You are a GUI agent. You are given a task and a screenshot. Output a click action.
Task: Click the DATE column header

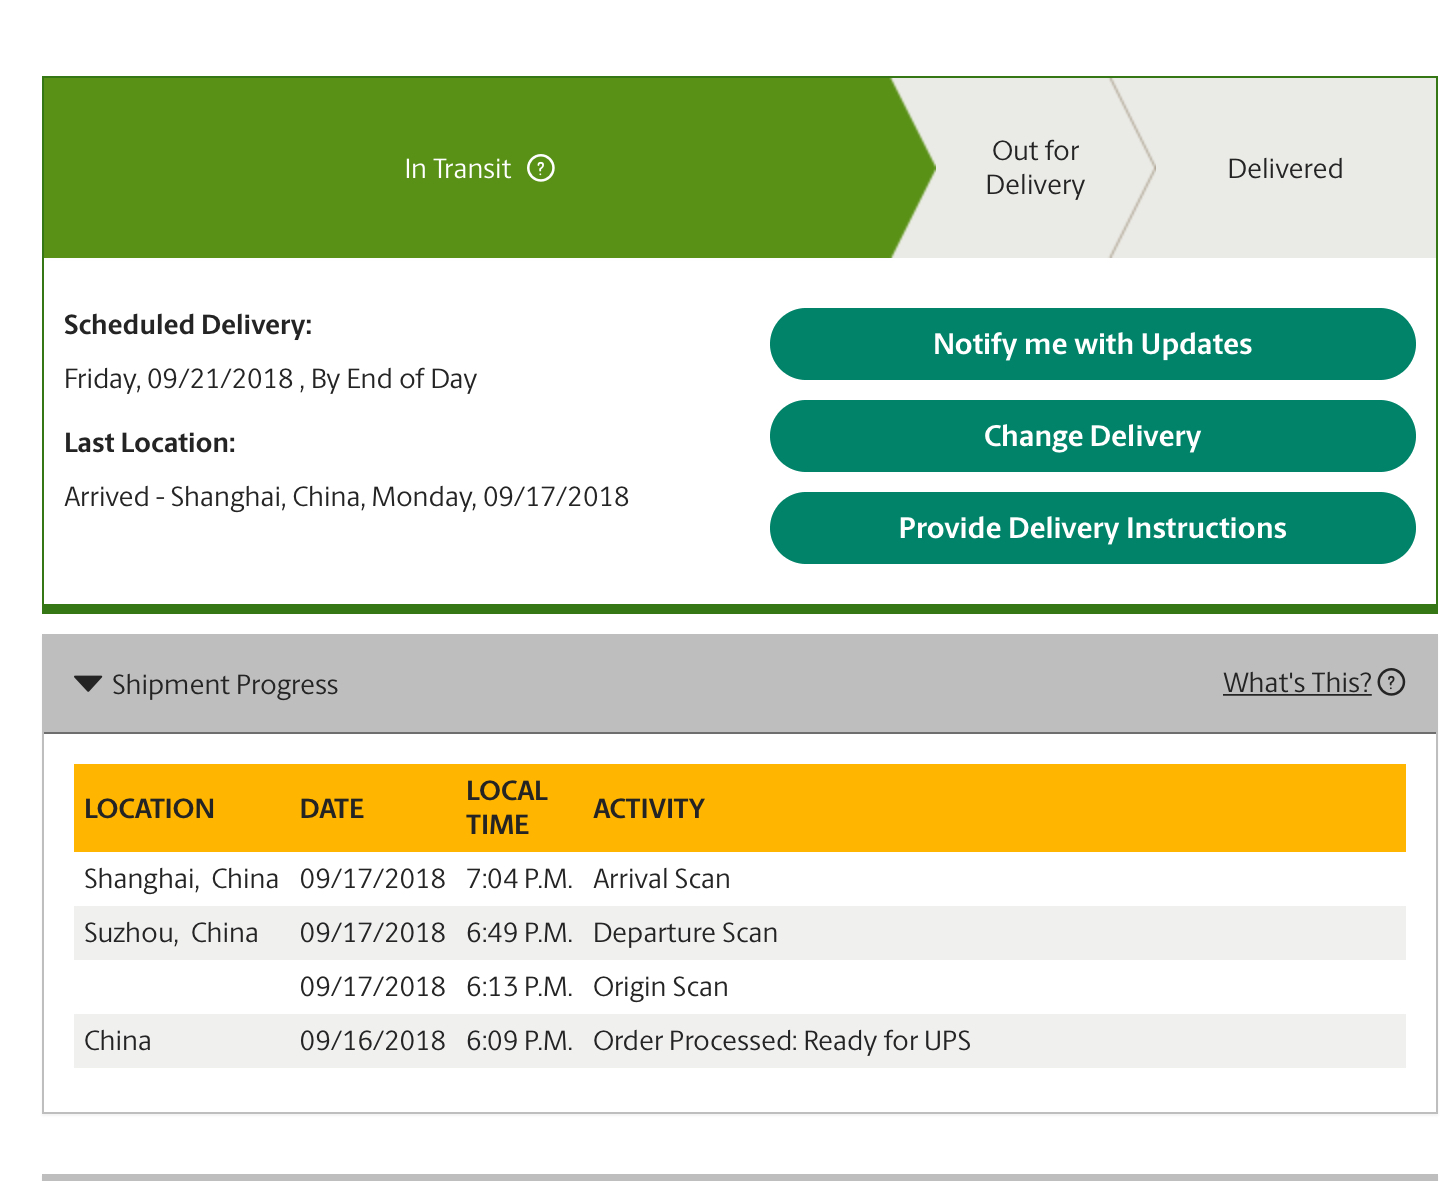tap(332, 808)
